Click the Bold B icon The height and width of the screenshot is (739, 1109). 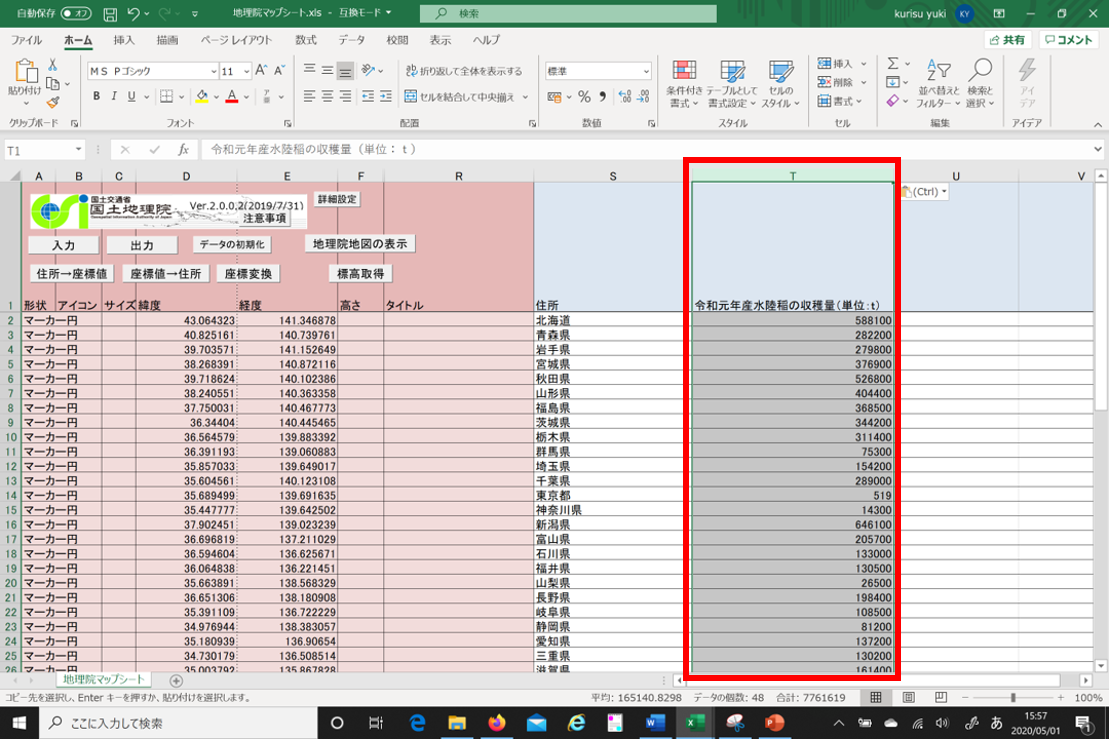tap(96, 96)
